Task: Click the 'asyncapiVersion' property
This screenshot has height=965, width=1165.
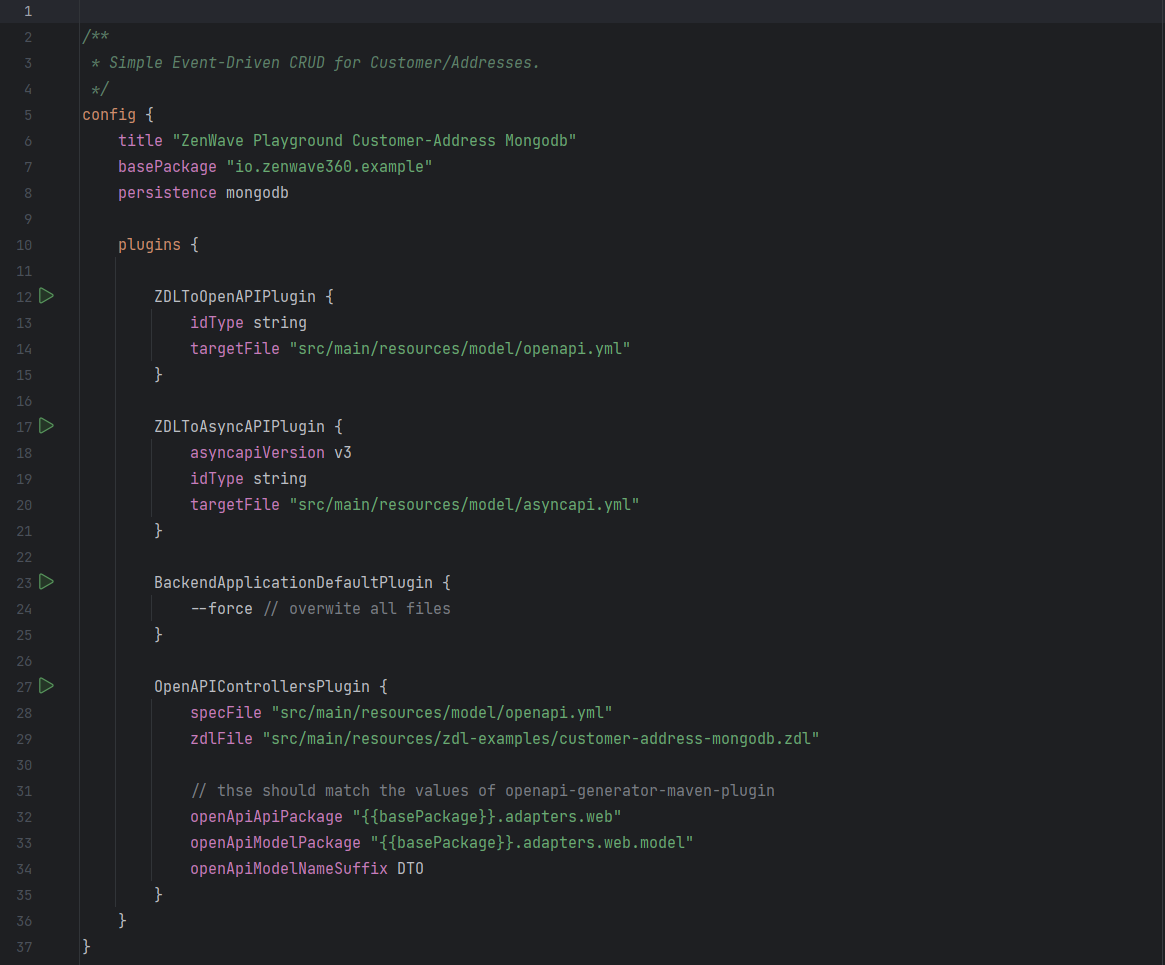Action: [x=257, y=452]
